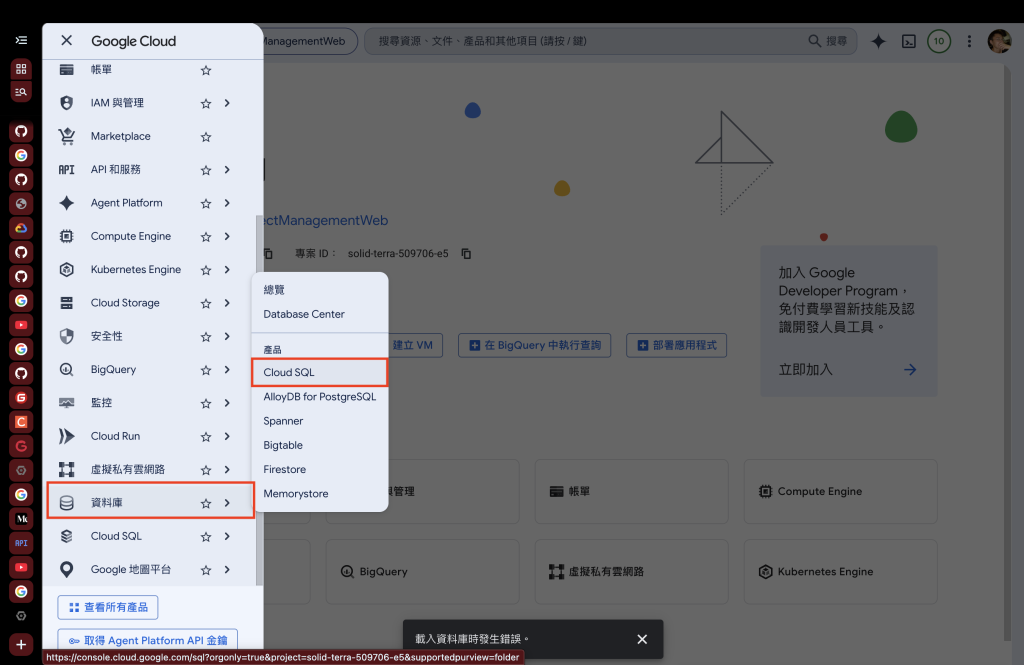Click the plus icon at the sidebar bottom

pyautogui.click(x=21, y=645)
